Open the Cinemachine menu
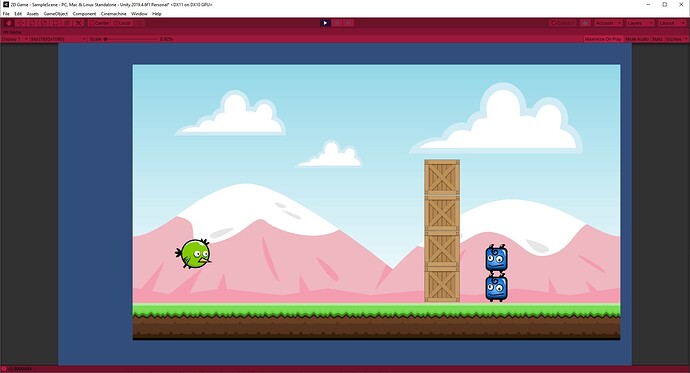This screenshot has height=373, width=690. coord(114,14)
